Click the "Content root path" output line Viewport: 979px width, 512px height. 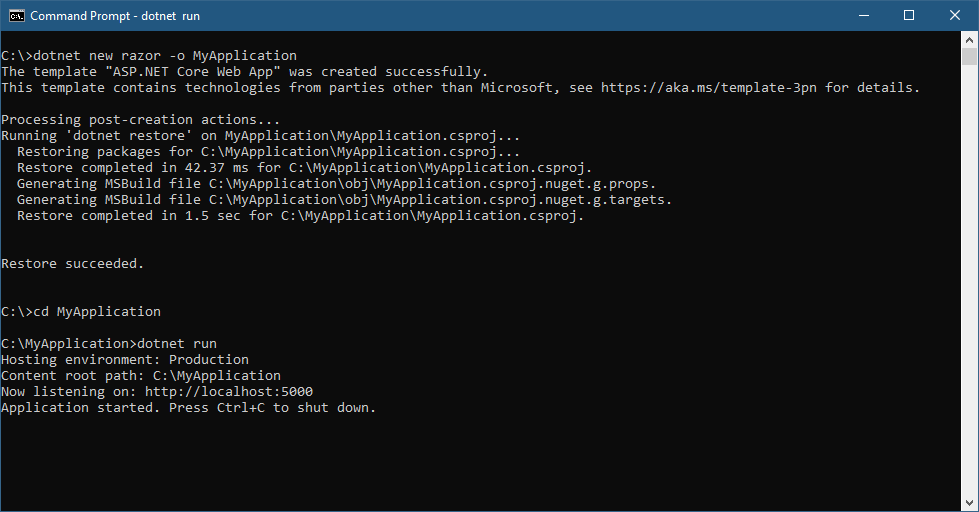(141, 376)
